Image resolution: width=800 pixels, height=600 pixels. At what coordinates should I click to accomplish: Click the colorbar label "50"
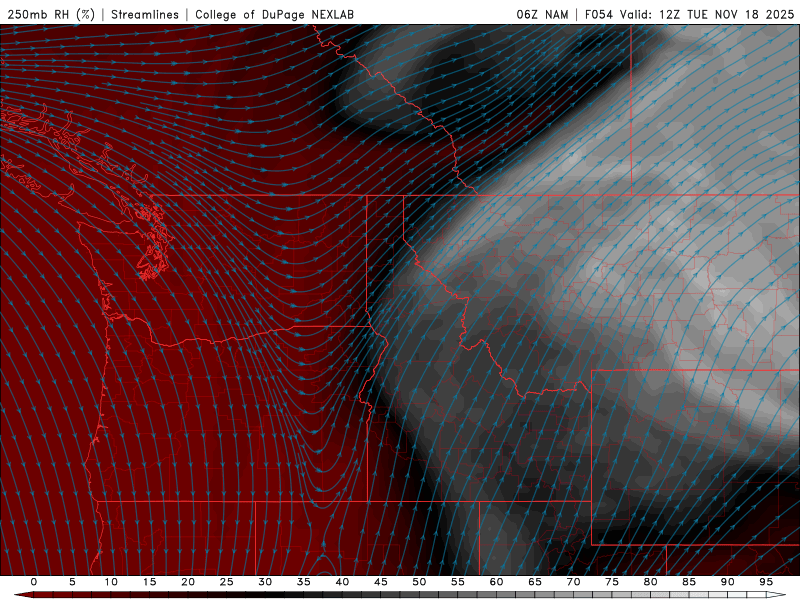click(419, 582)
